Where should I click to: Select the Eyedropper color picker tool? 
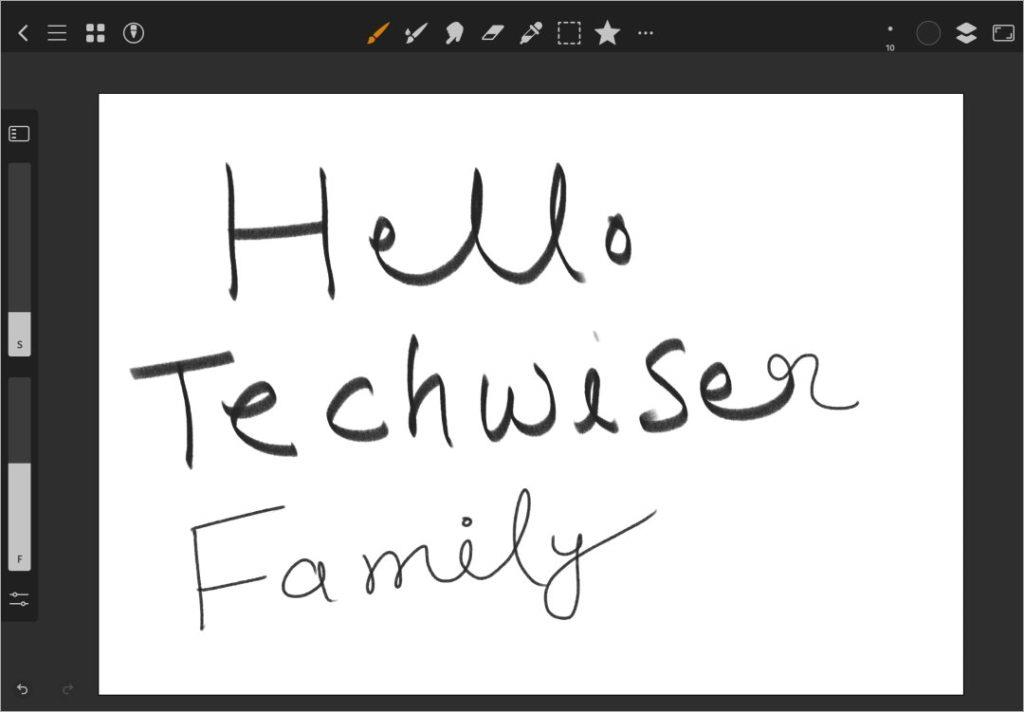pyautogui.click(x=531, y=33)
